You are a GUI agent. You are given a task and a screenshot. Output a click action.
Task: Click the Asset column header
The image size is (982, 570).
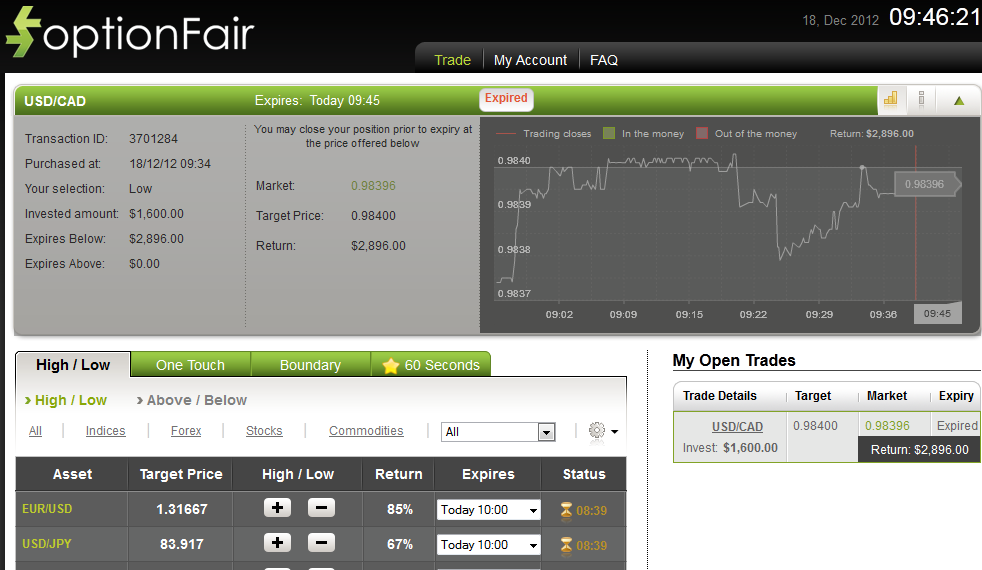[72, 474]
